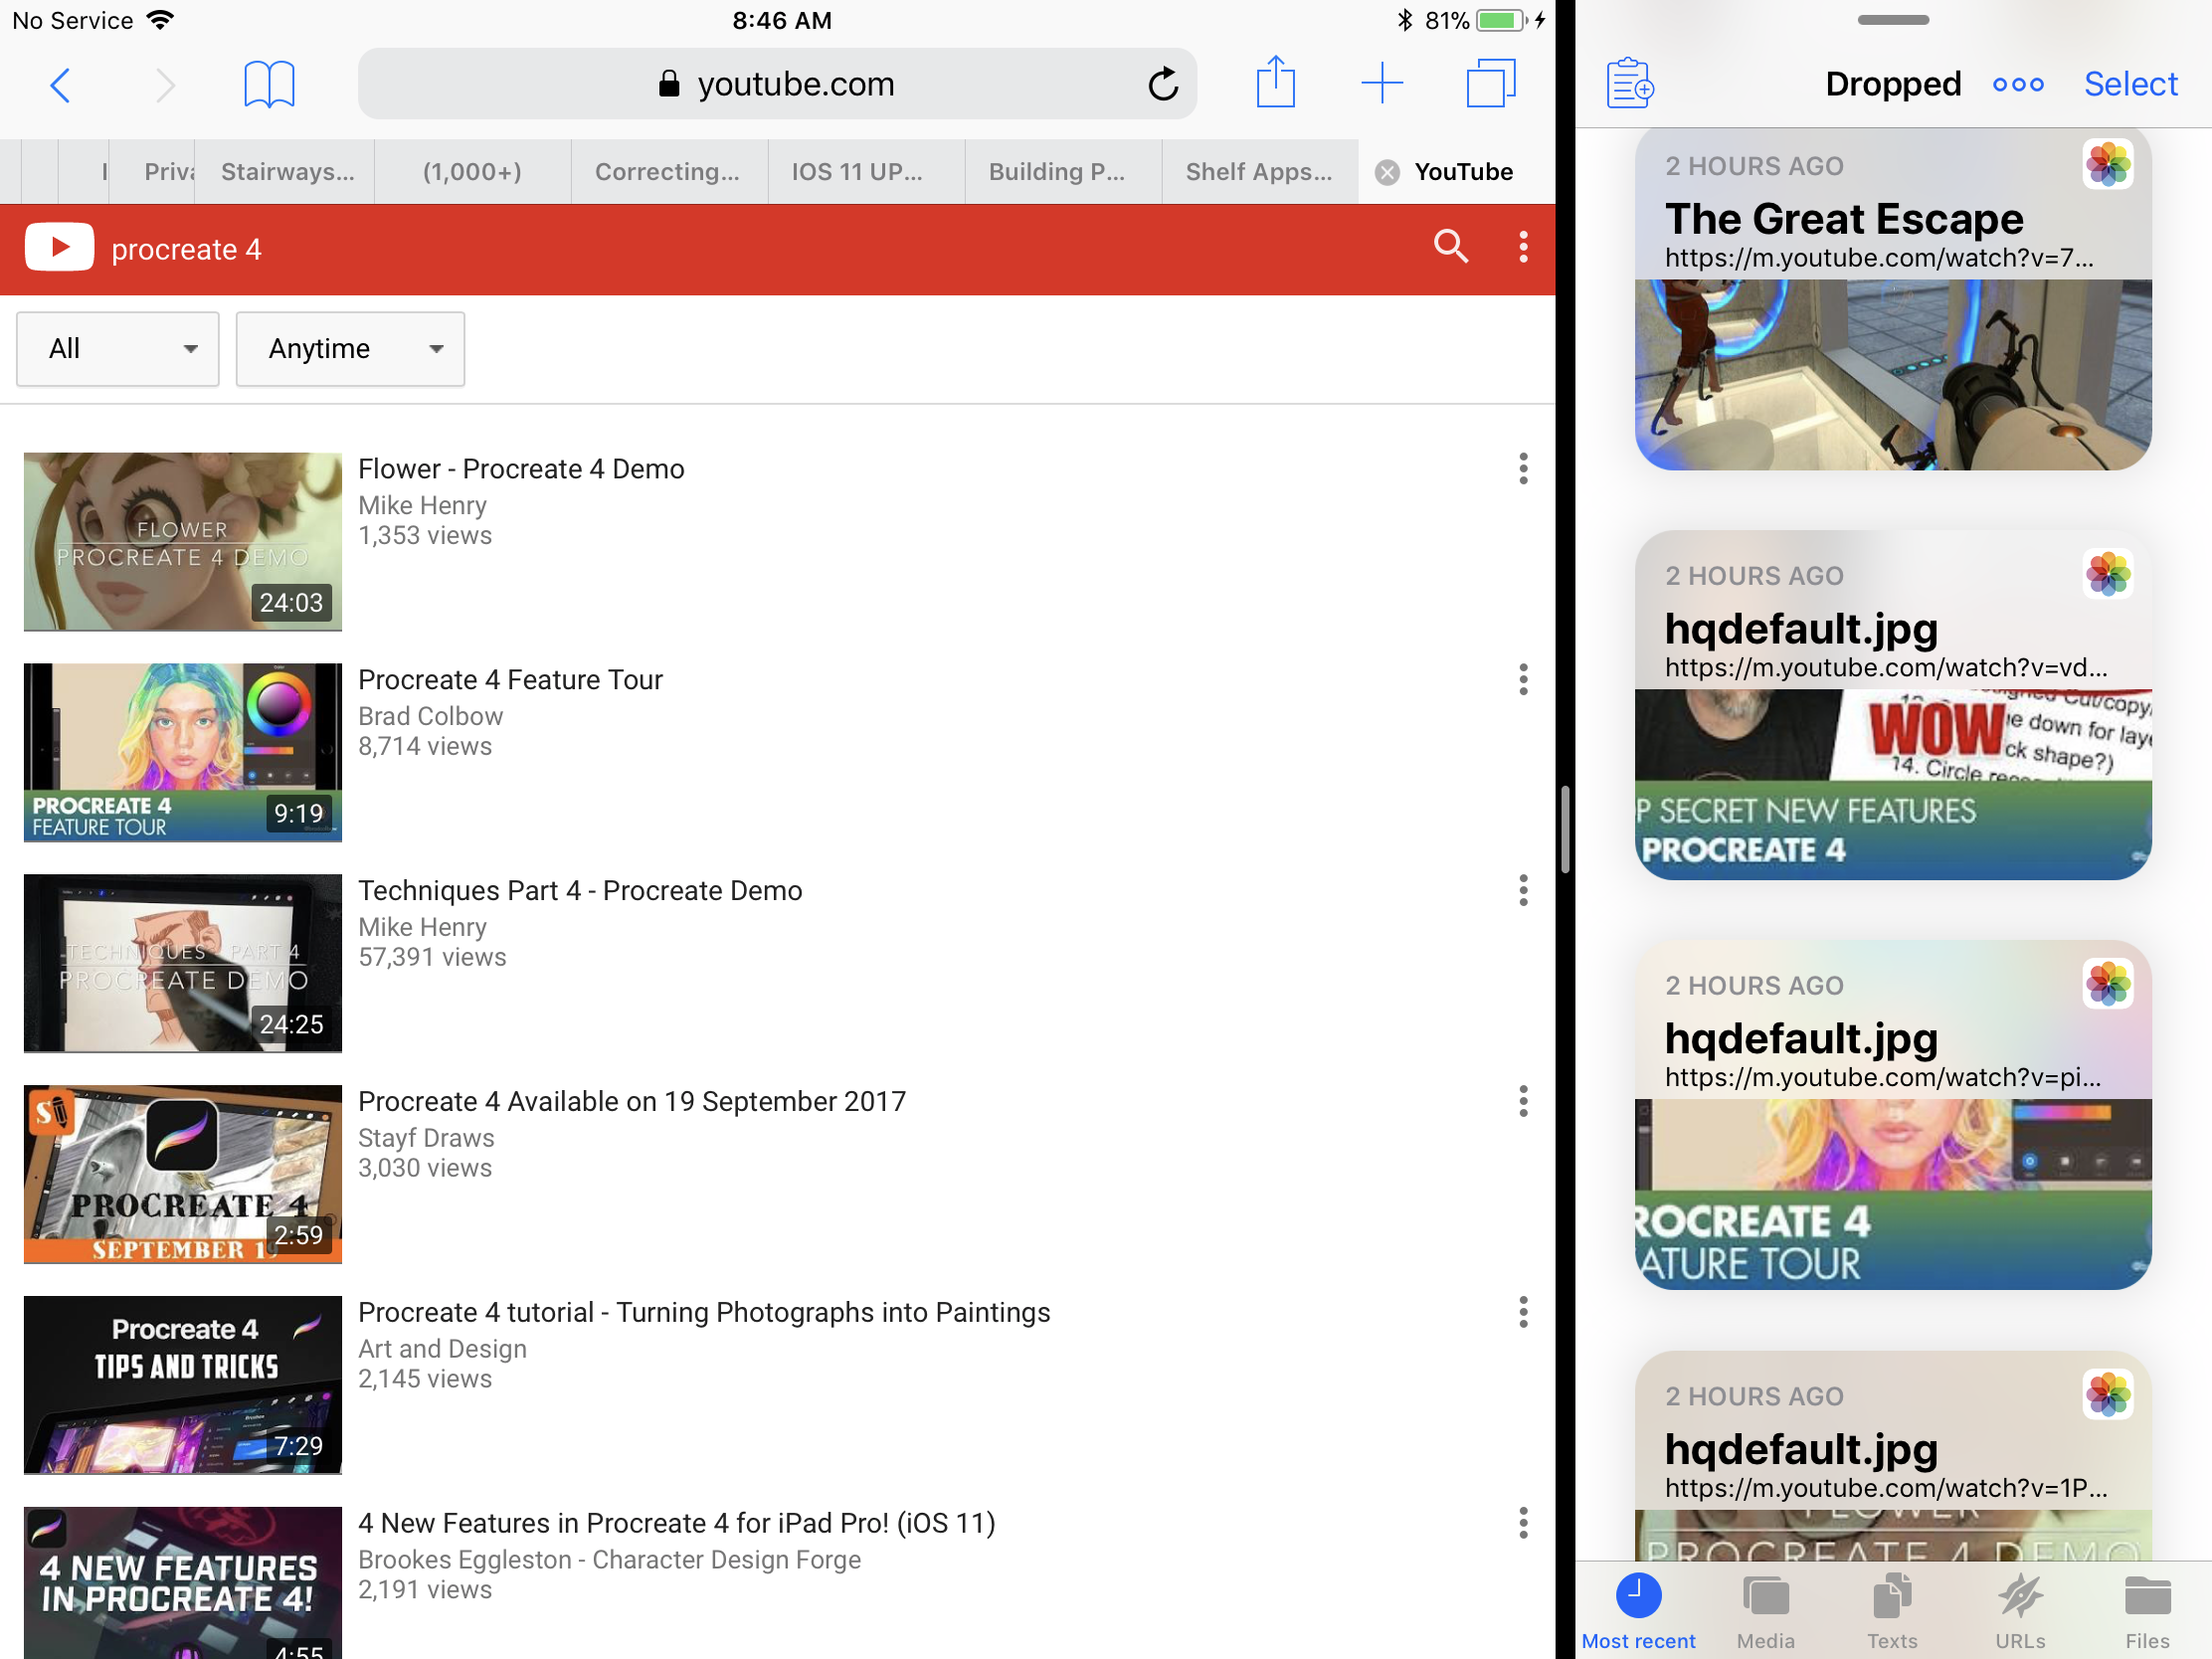Tap Photos icon on The Great Escape card
This screenshot has height=1659, width=2212.
click(x=2108, y=164)
